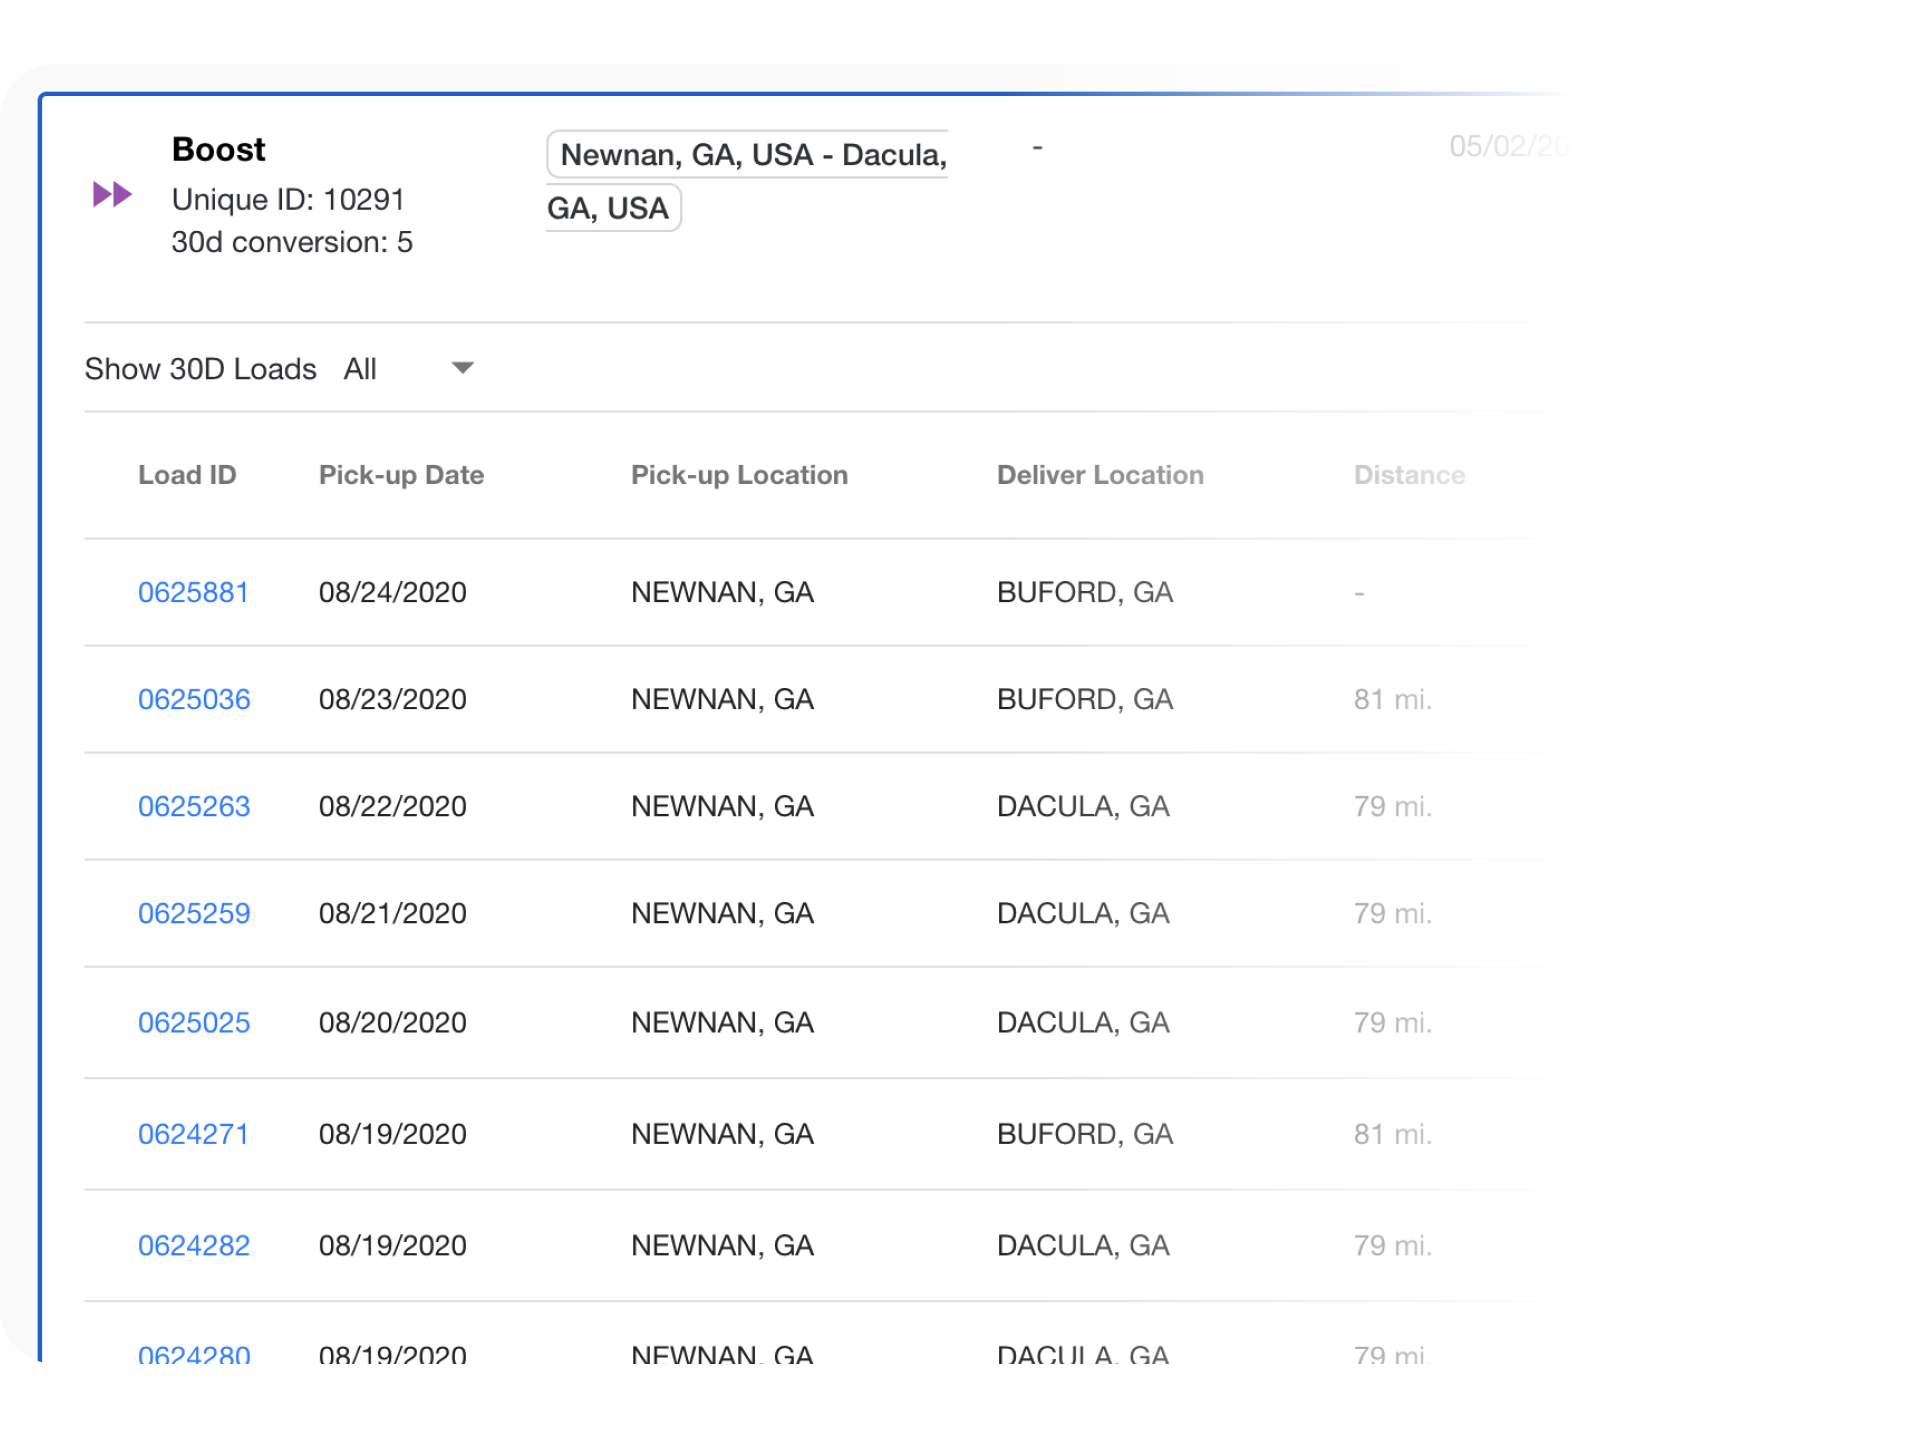Select BUFORD, GA in row 0625881

coord(1085,593)
